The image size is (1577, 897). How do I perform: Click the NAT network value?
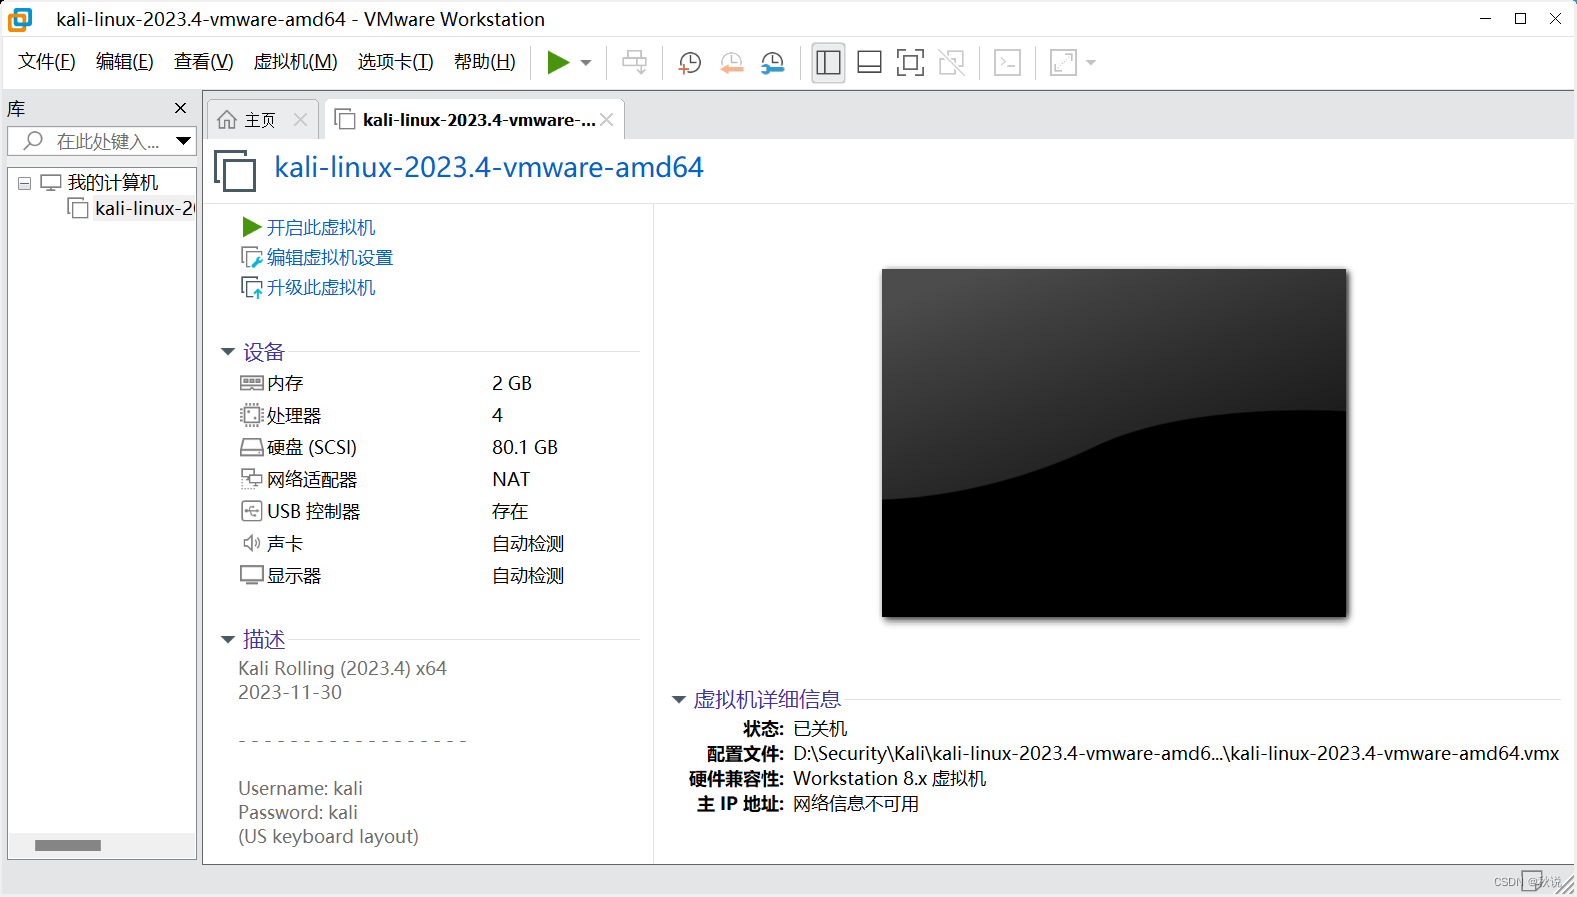(x=511, y=479)
